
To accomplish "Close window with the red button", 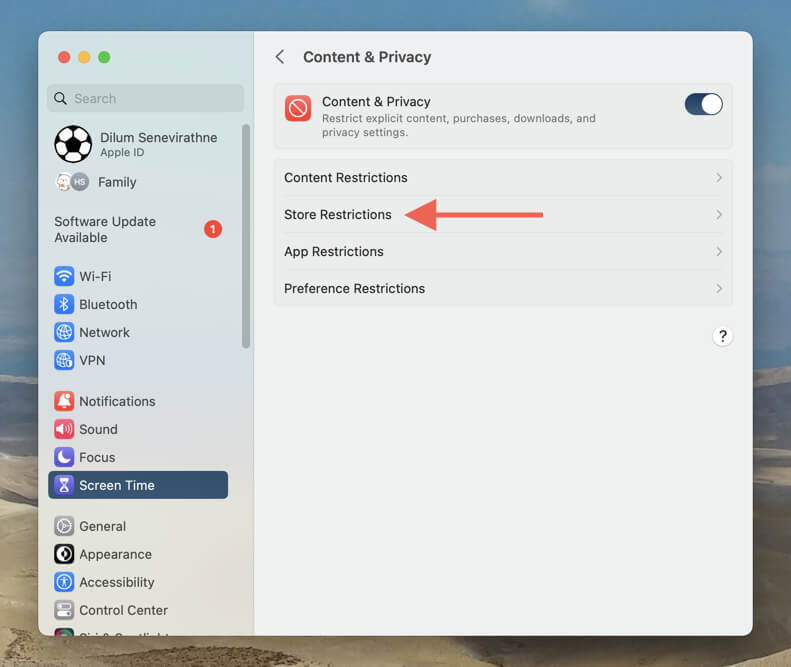I will click(64, 57).
